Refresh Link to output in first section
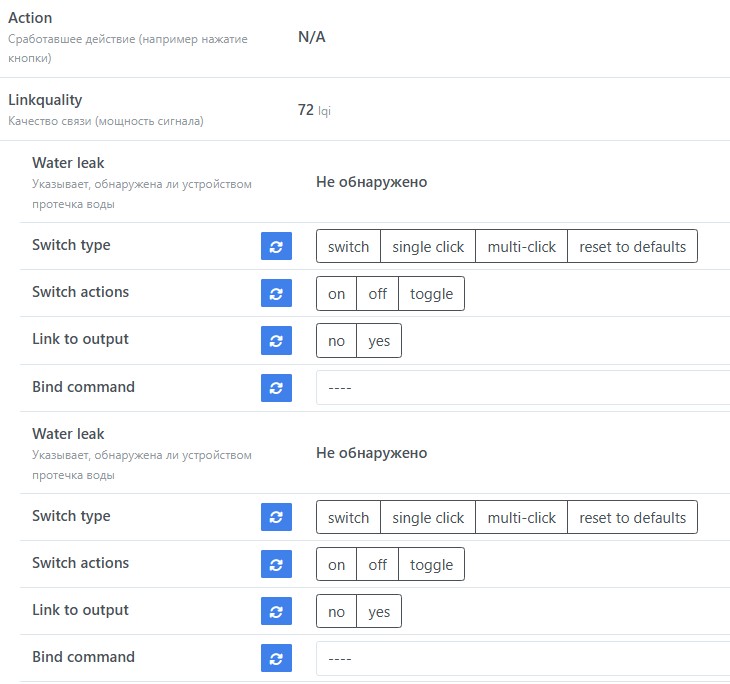Image resolution: width=730 pixels, height=684 pixels. pyautogui.click(x=276, y=340)
